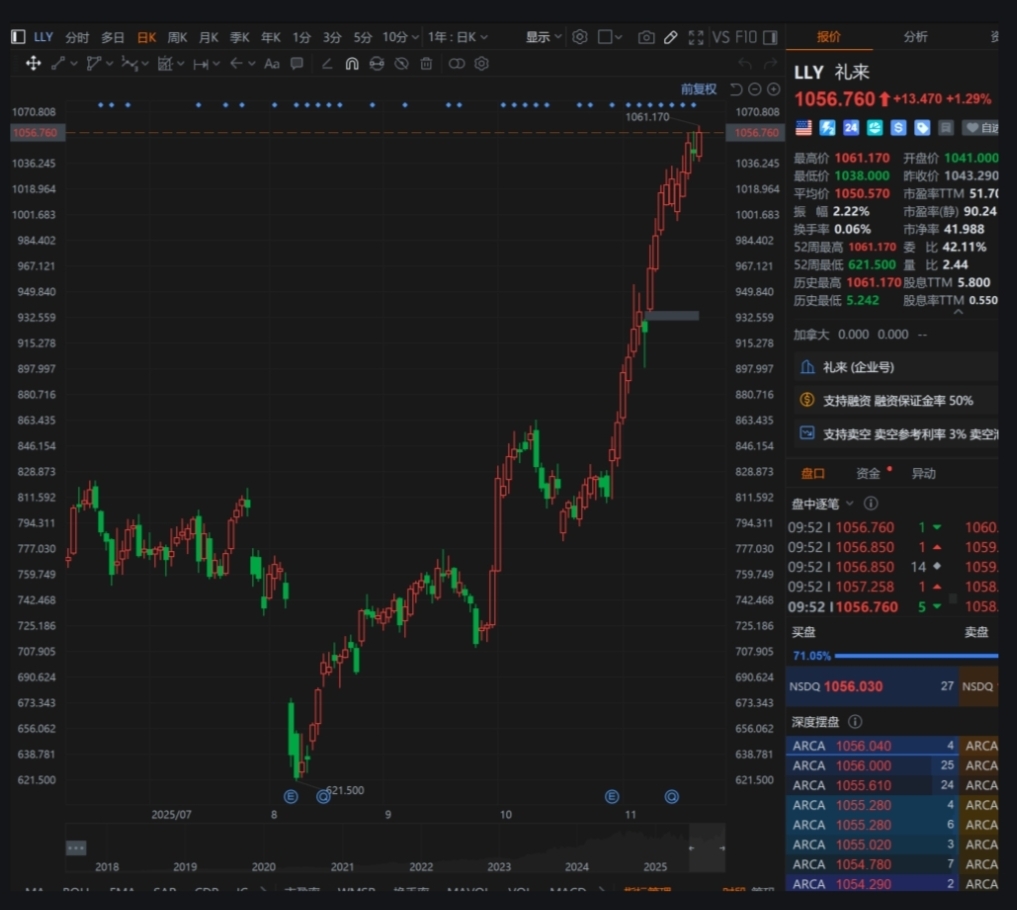Open the 分析 analysis tab
This screenshot has width=1017, height=910.
(915, 37)
